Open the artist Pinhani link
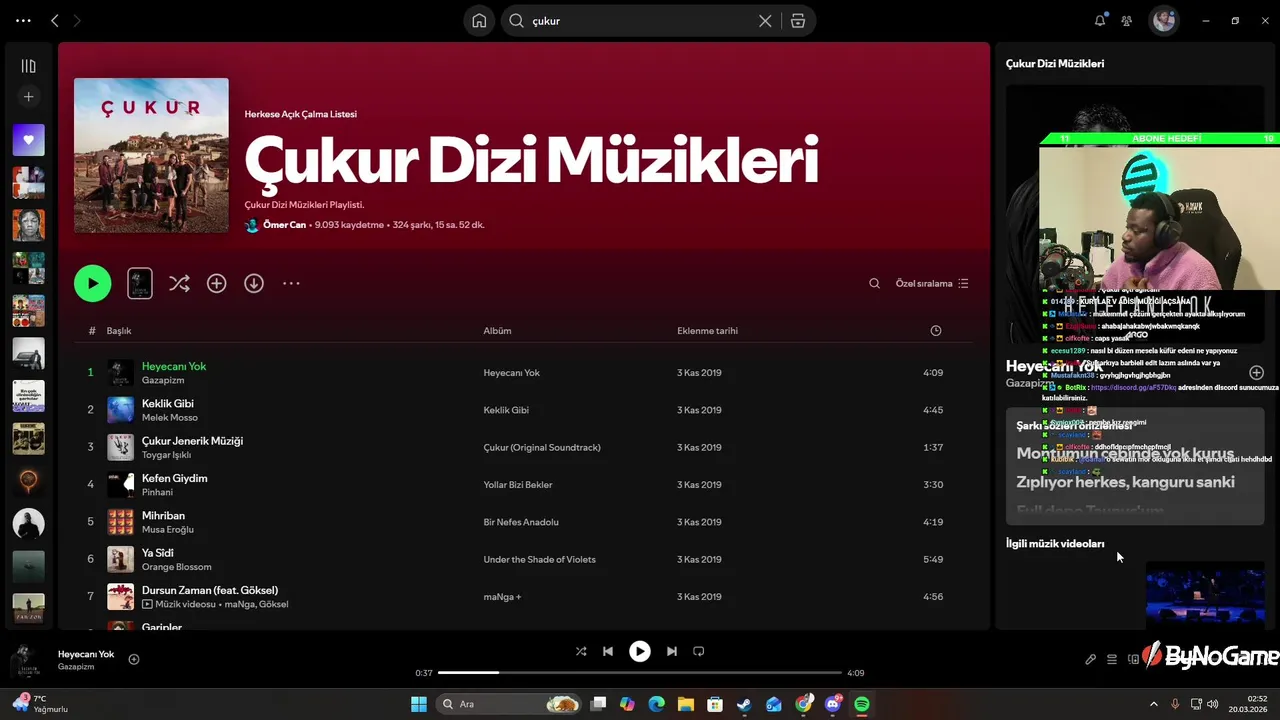 coord(157,492)
